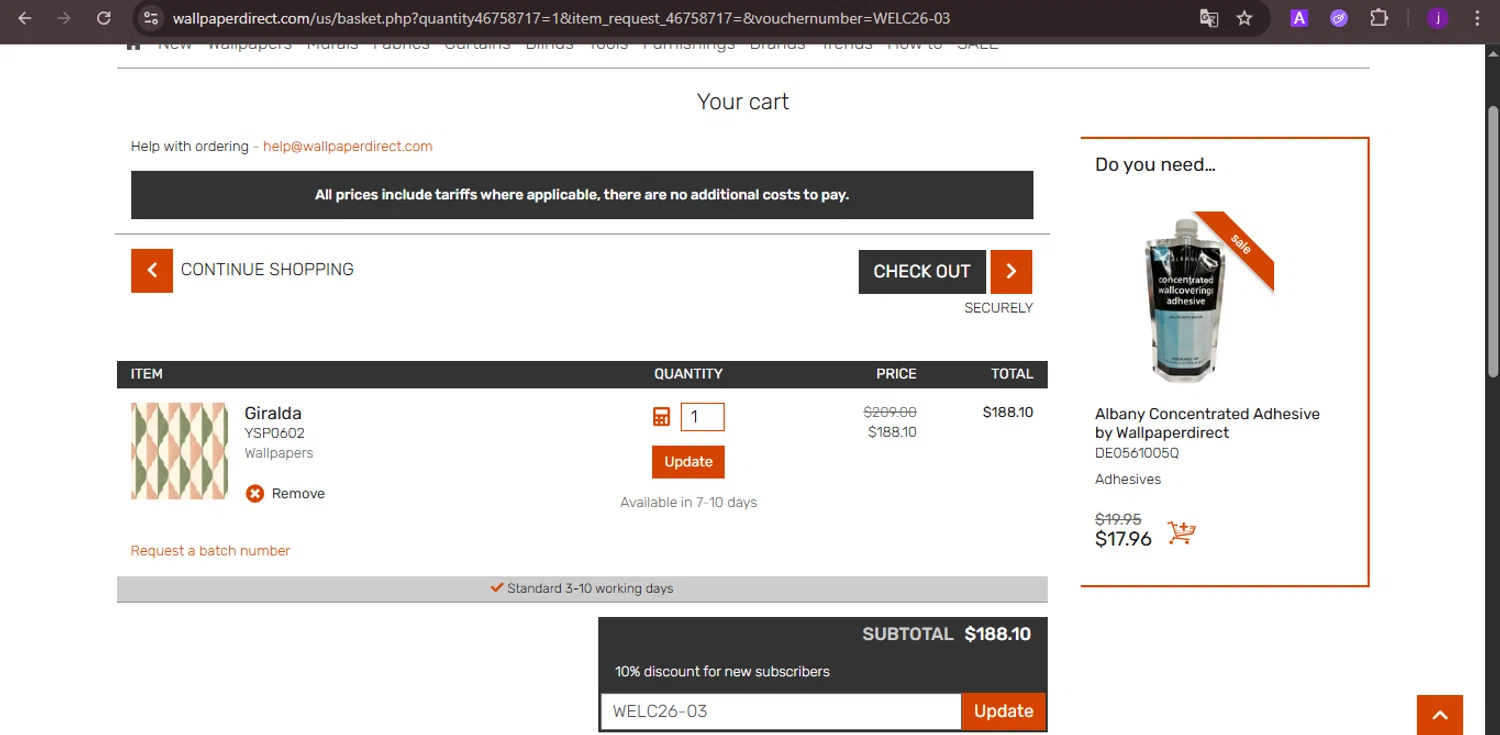Viewport: 1500px width, 735px height.
Task: Click the tariffs notice banner text
Action: pyautogui.click(x=582, y=195)
